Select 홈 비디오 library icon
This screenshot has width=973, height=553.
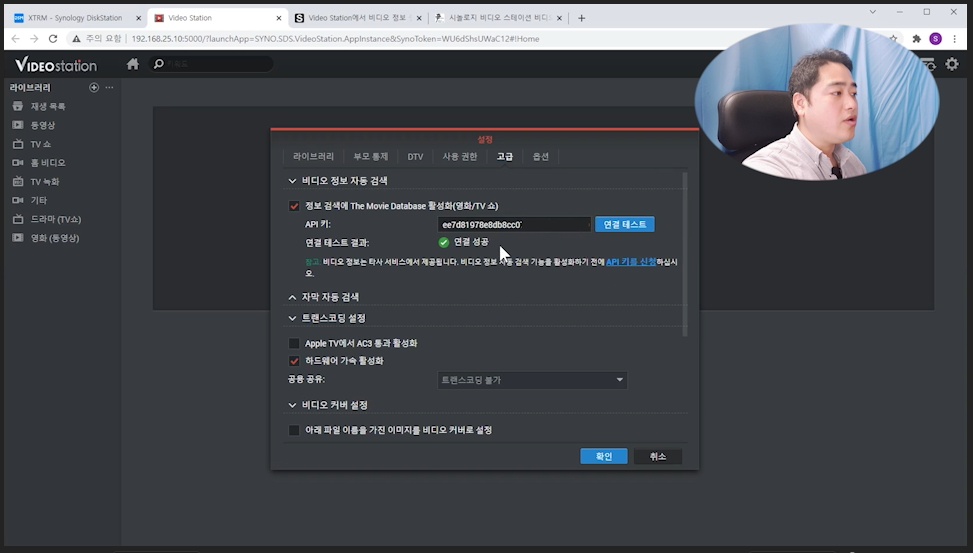[x=18, y=163]
